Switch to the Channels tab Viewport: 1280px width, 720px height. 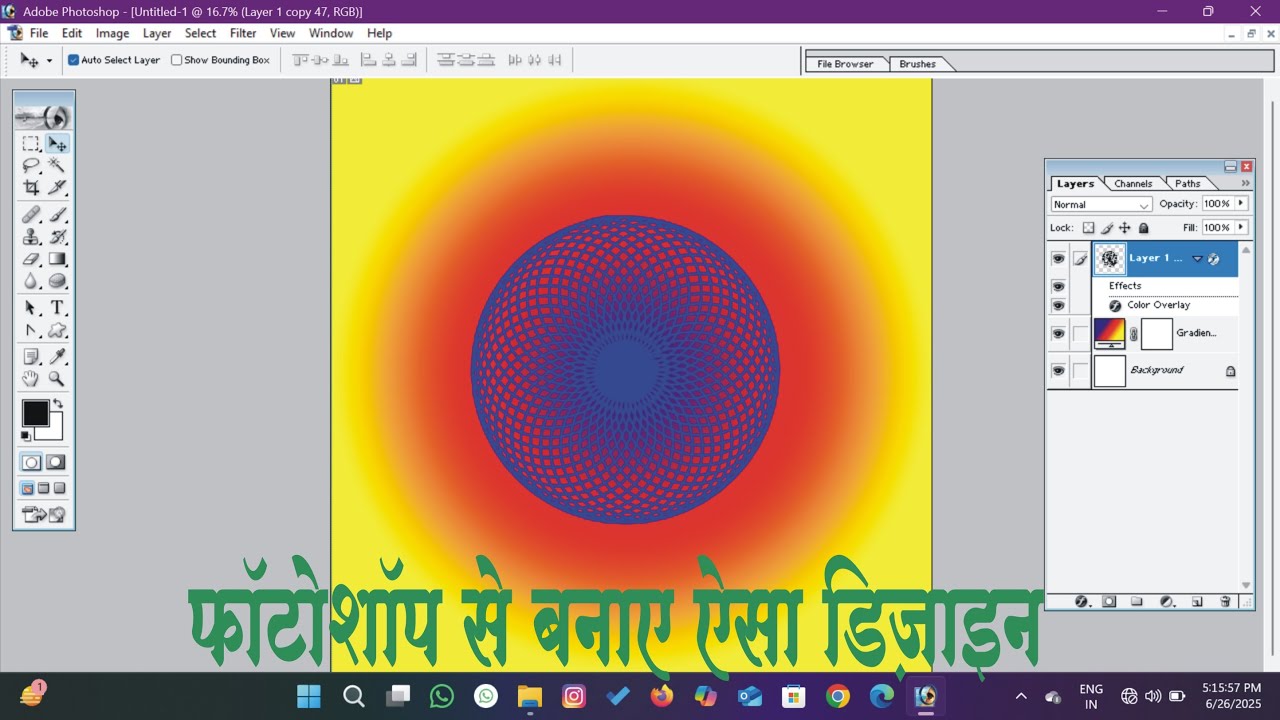[1133, 184]
